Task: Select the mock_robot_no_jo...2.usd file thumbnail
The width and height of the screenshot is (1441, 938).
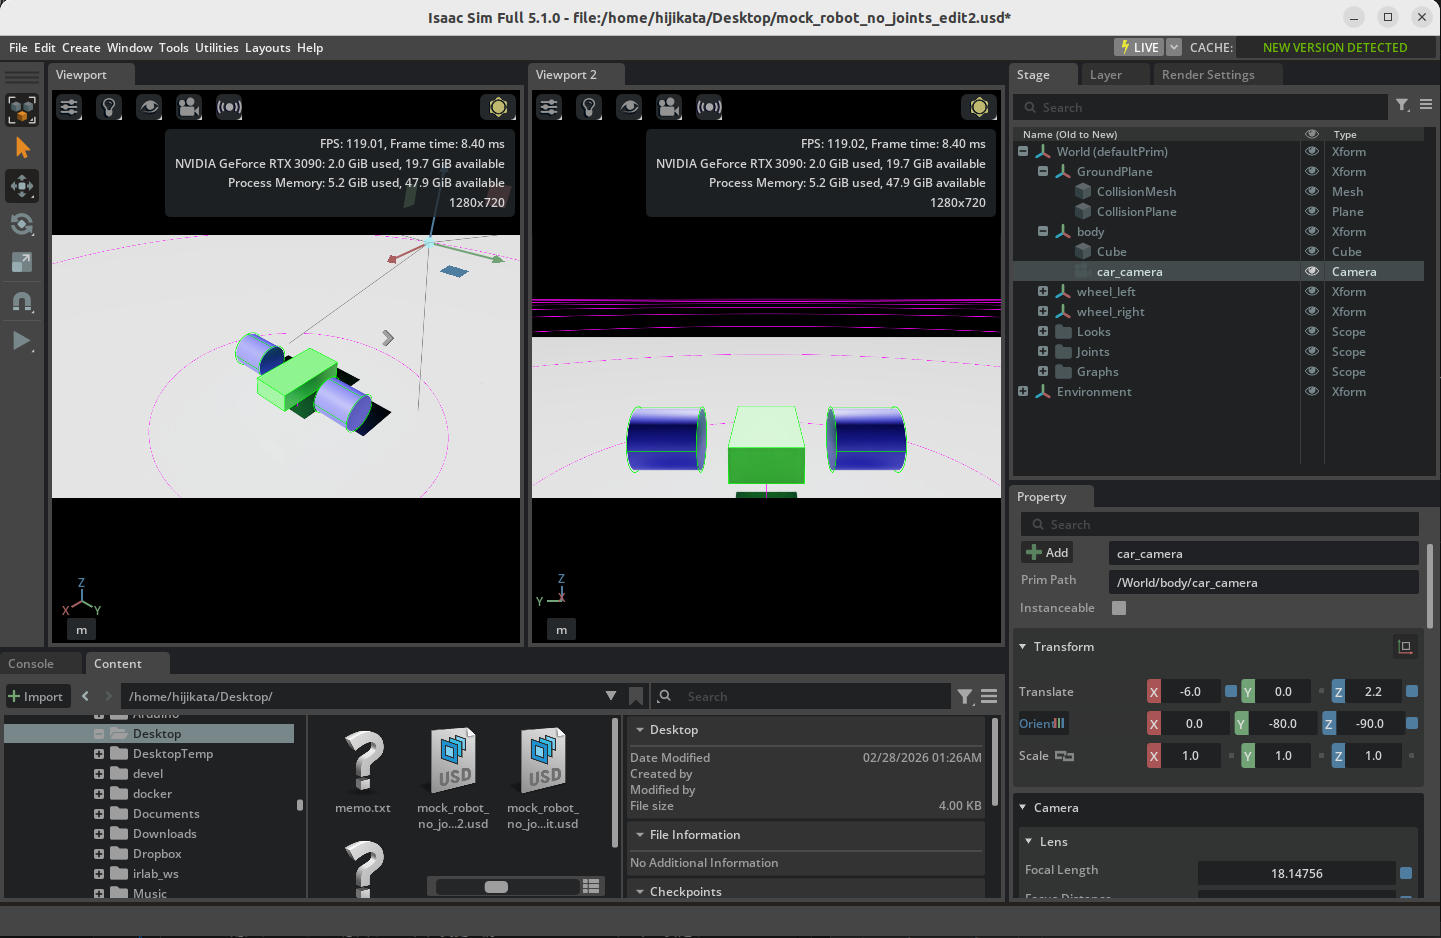Action: (x=452, y=760)
